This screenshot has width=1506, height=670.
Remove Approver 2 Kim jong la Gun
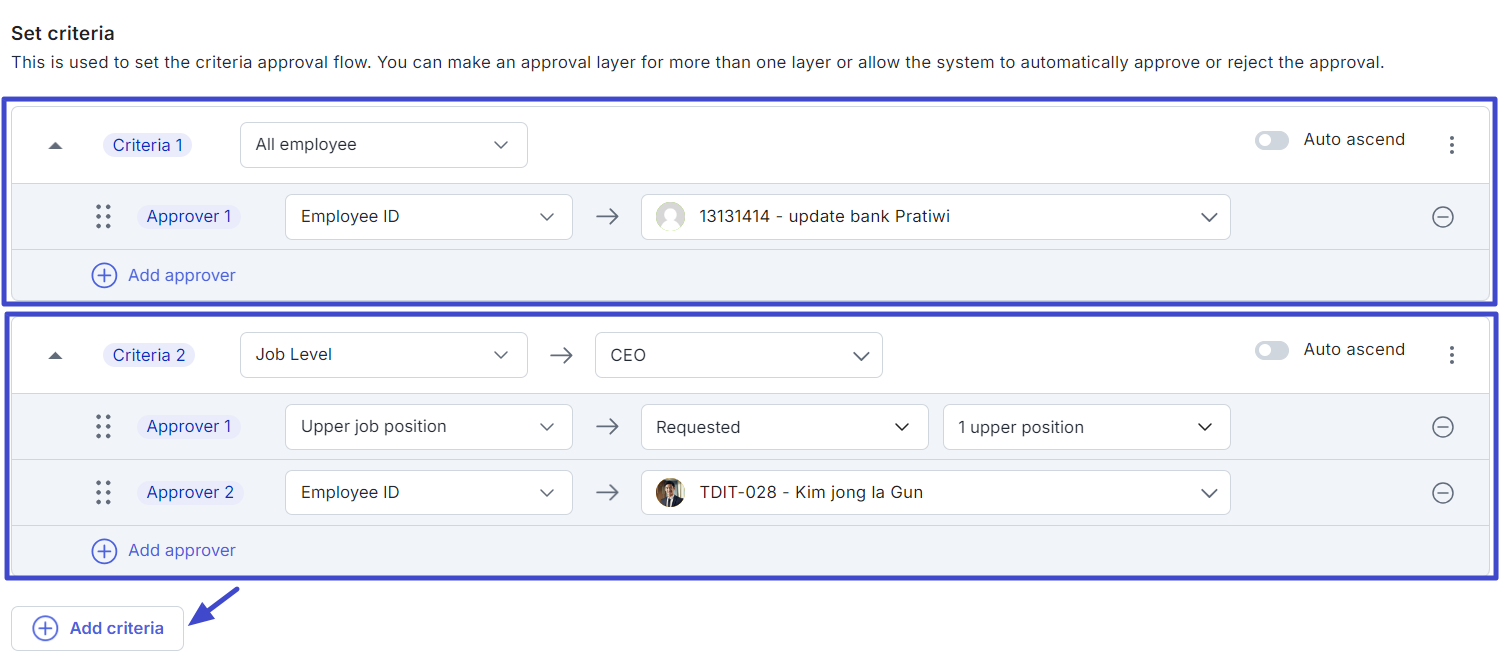(1442, 493)
